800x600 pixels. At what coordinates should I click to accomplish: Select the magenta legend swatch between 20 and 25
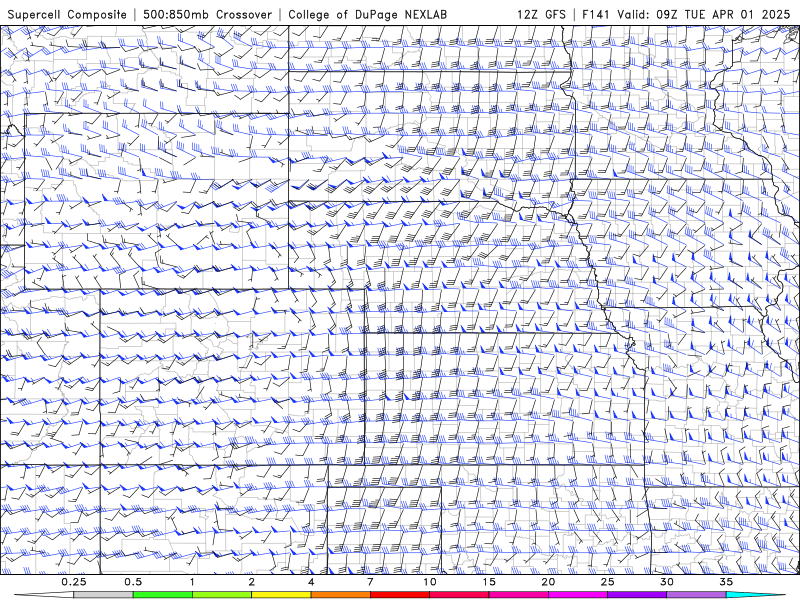click(x=578, y=595)
